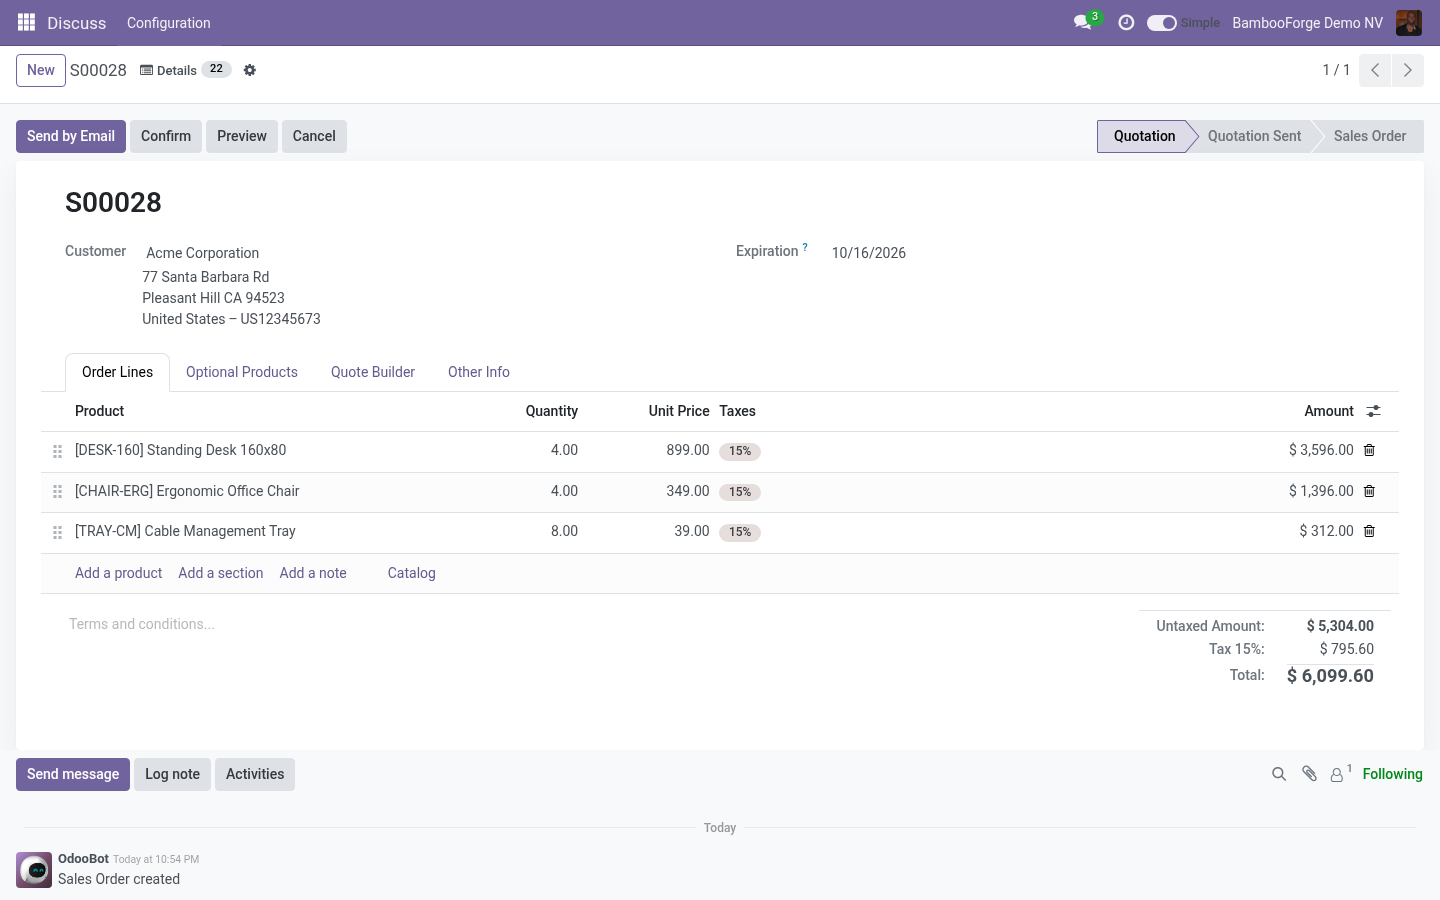Search messages with the chatter magnifier icon
This screenshot has height=900, width=1440.
point(1279,774)
